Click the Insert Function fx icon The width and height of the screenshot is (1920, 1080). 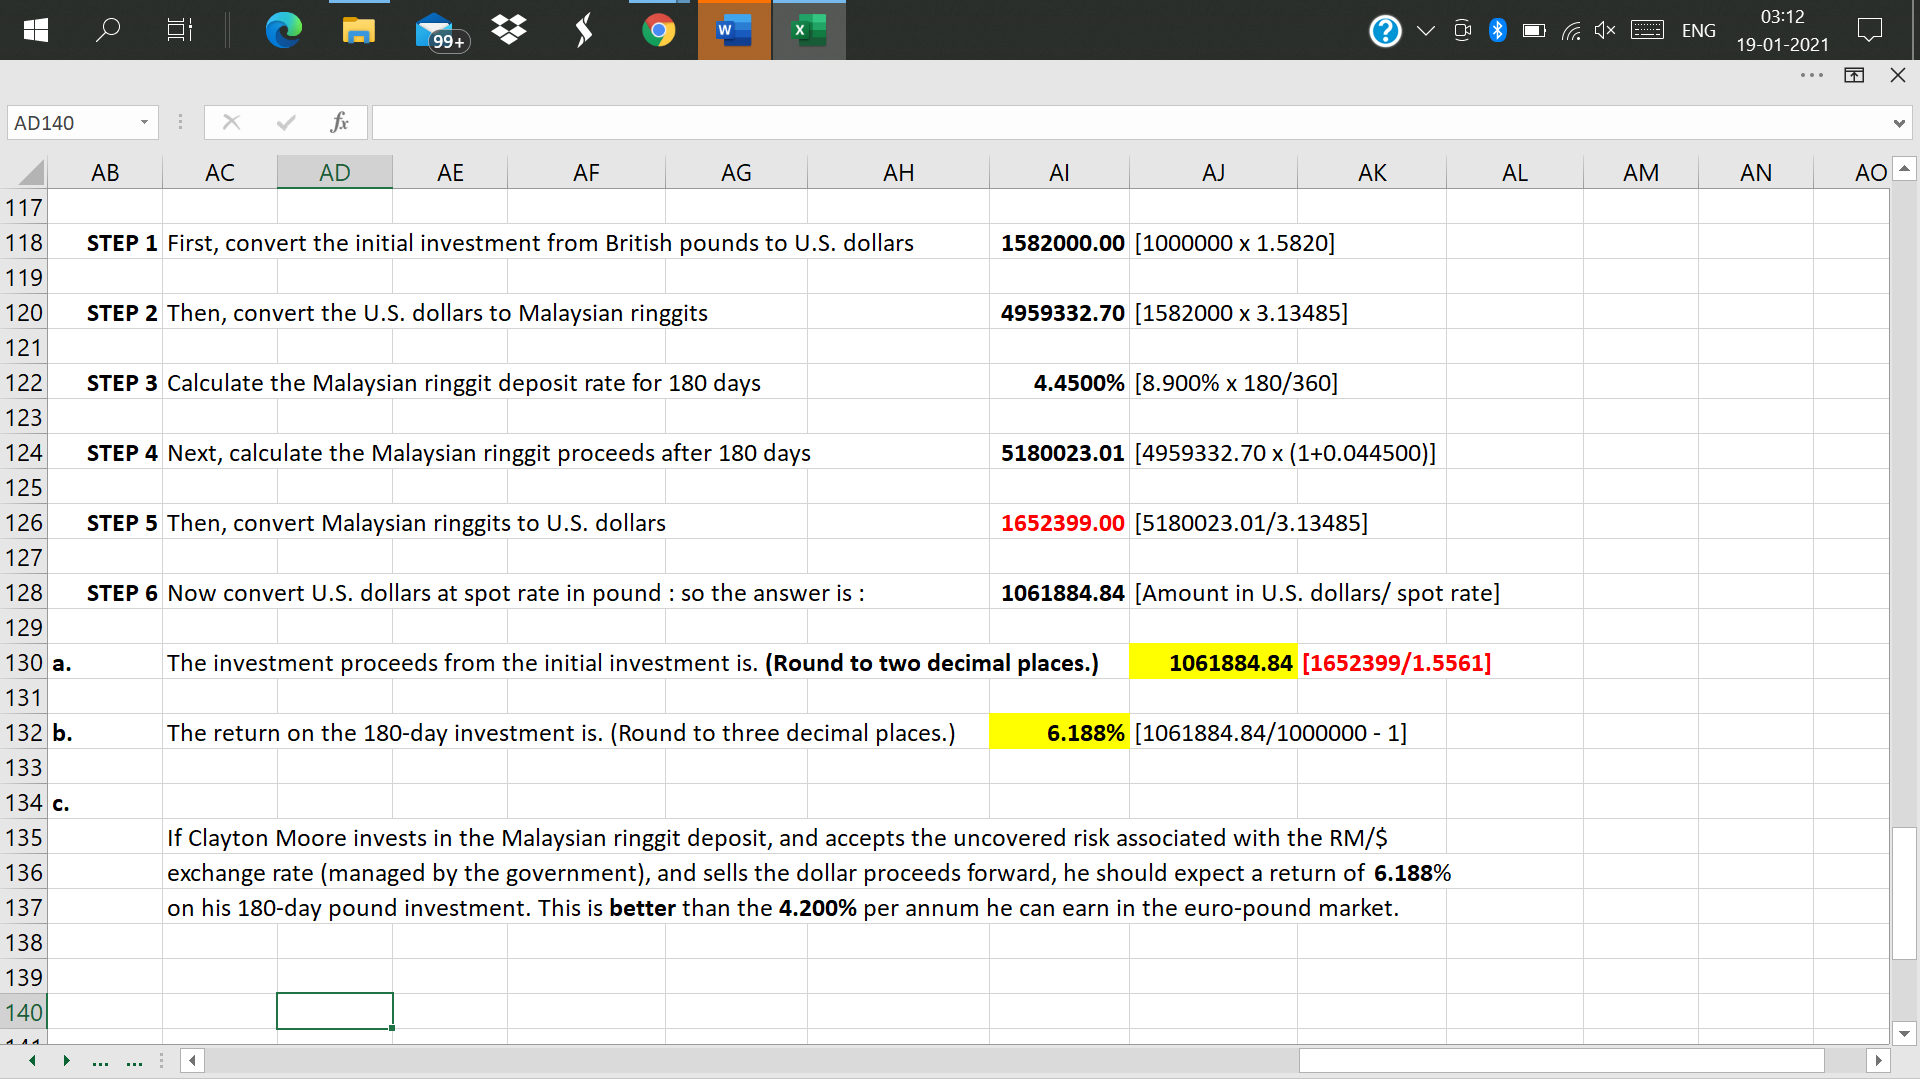point(339,122)
